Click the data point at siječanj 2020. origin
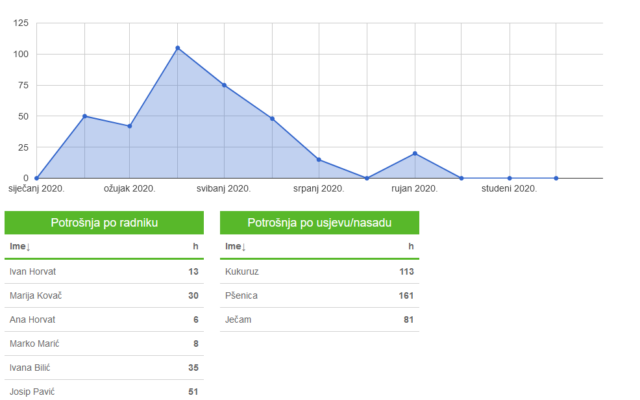Image resolution: width=640 pixels, height=400 pixels. (x=37, y=178)
